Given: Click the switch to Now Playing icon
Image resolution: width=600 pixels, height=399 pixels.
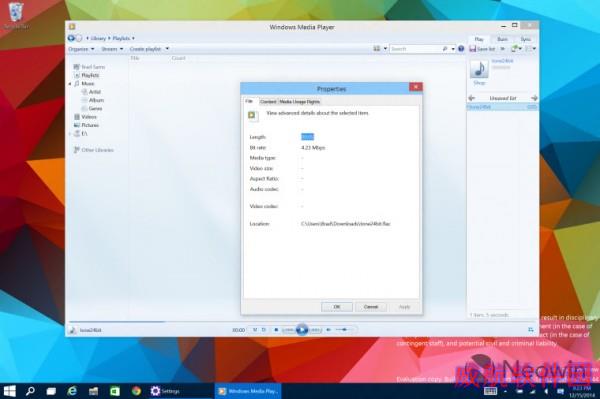Looking at the screenshot, I should [531, 329].
